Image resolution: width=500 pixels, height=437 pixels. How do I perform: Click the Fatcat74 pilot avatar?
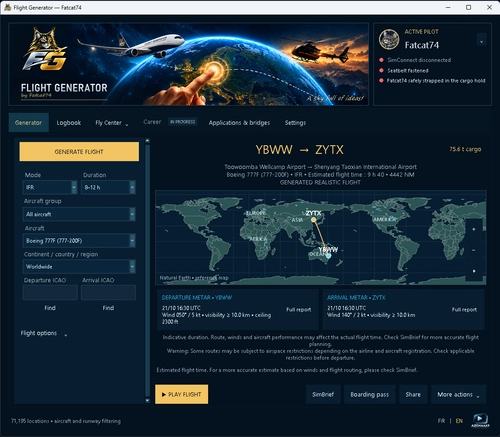tap(389, 39)
